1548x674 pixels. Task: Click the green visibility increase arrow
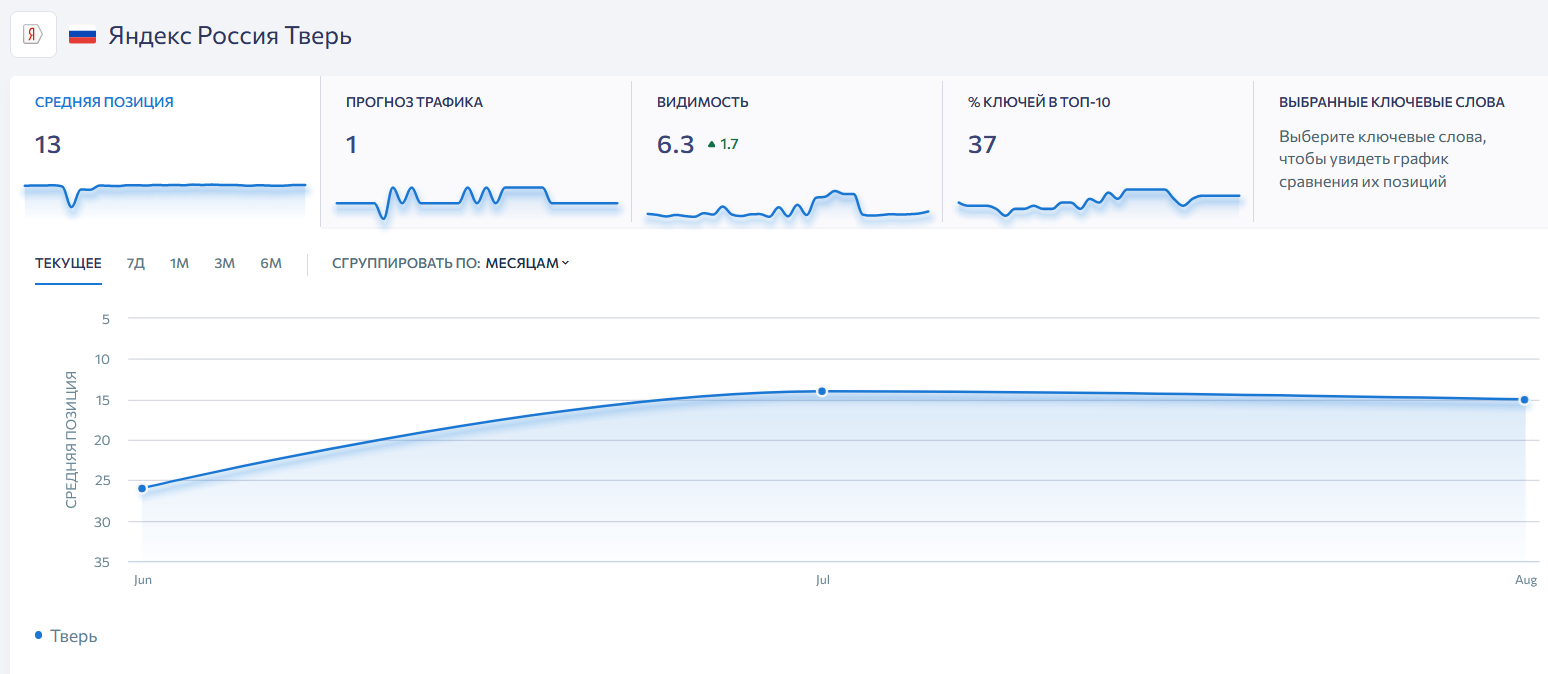(x=711, y=145)
